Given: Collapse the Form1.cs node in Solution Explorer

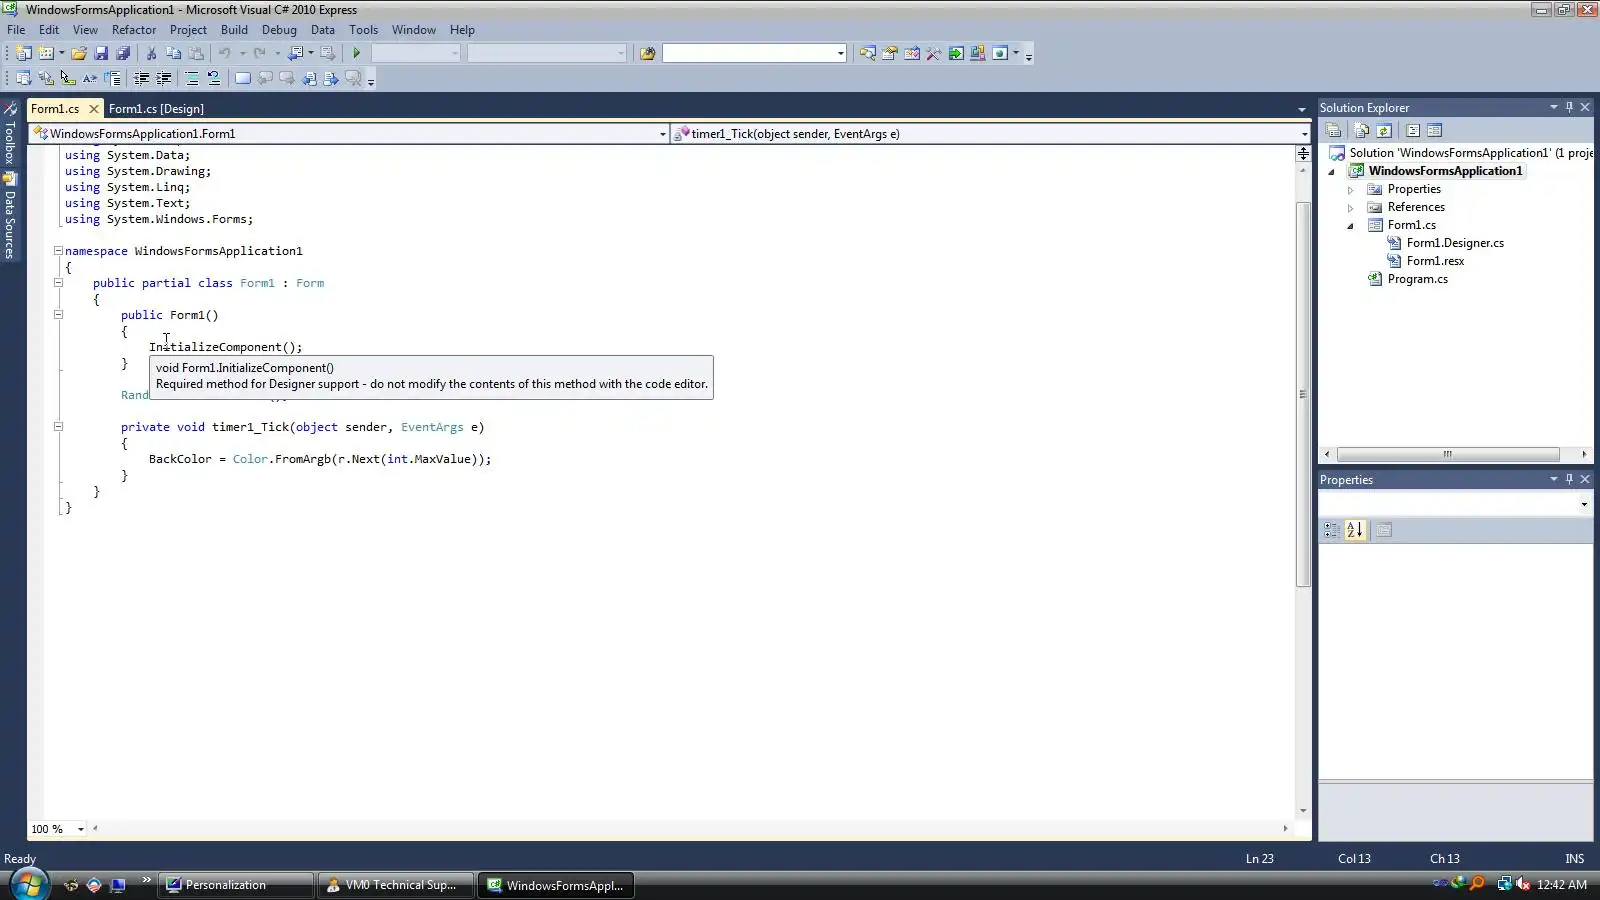Looking at the screenshot, I should pos(1350,225).
